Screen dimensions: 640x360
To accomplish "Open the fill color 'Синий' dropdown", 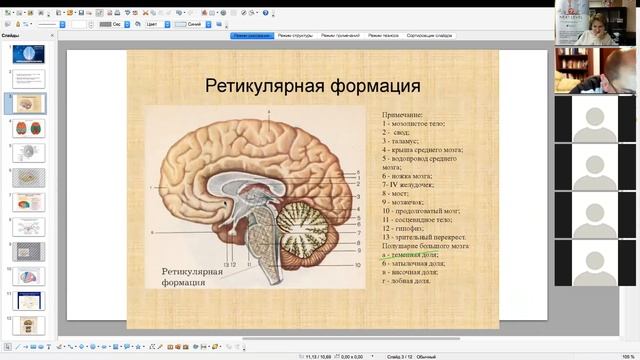I will pos(208,24).
